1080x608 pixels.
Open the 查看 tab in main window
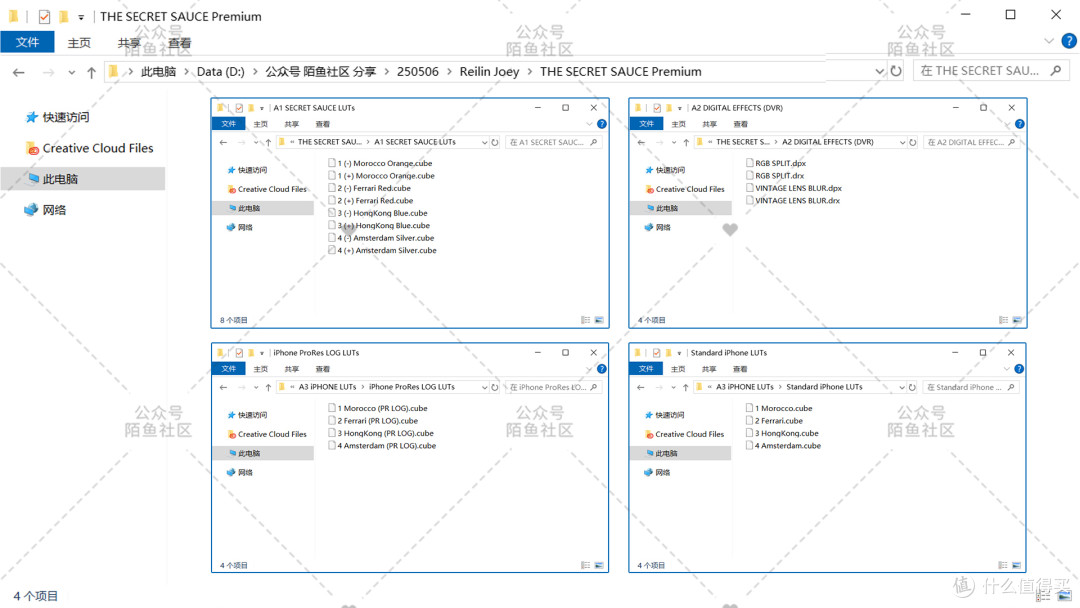pyautogui.click(x=180, y=43)
